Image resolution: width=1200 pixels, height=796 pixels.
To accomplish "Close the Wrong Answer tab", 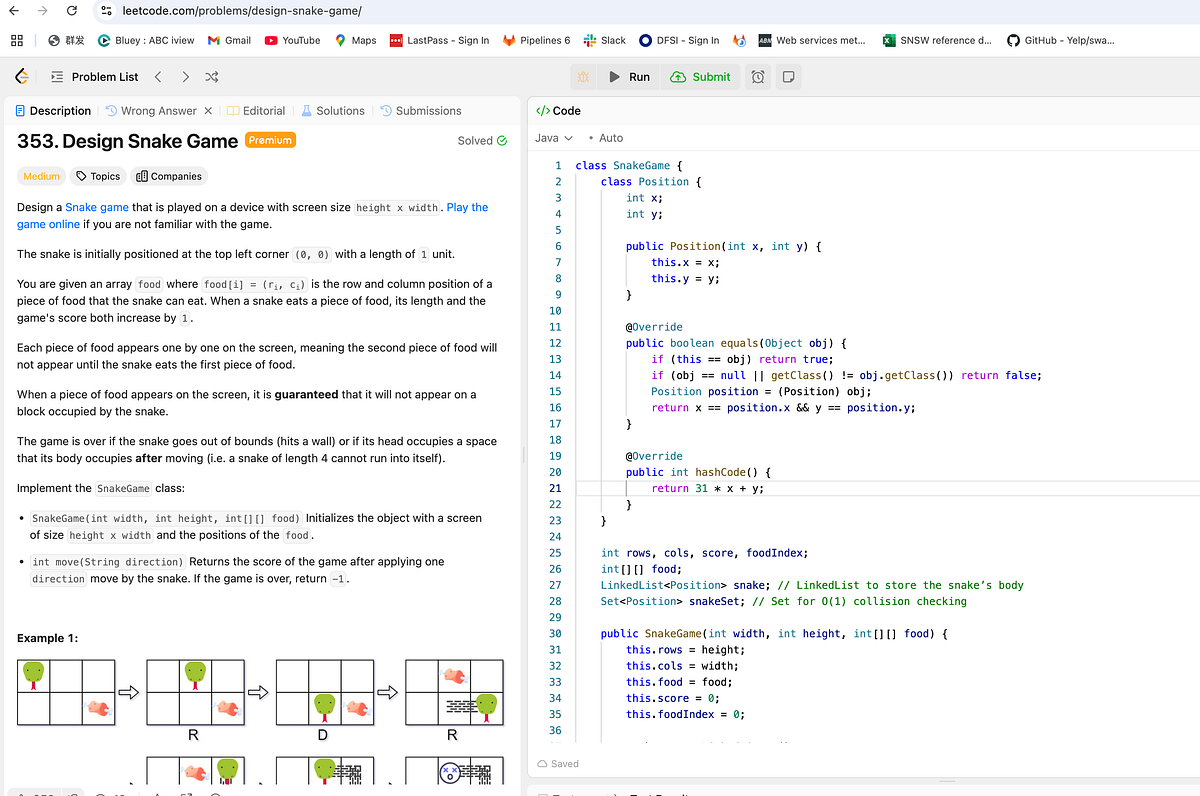I will tap(208, 110).
